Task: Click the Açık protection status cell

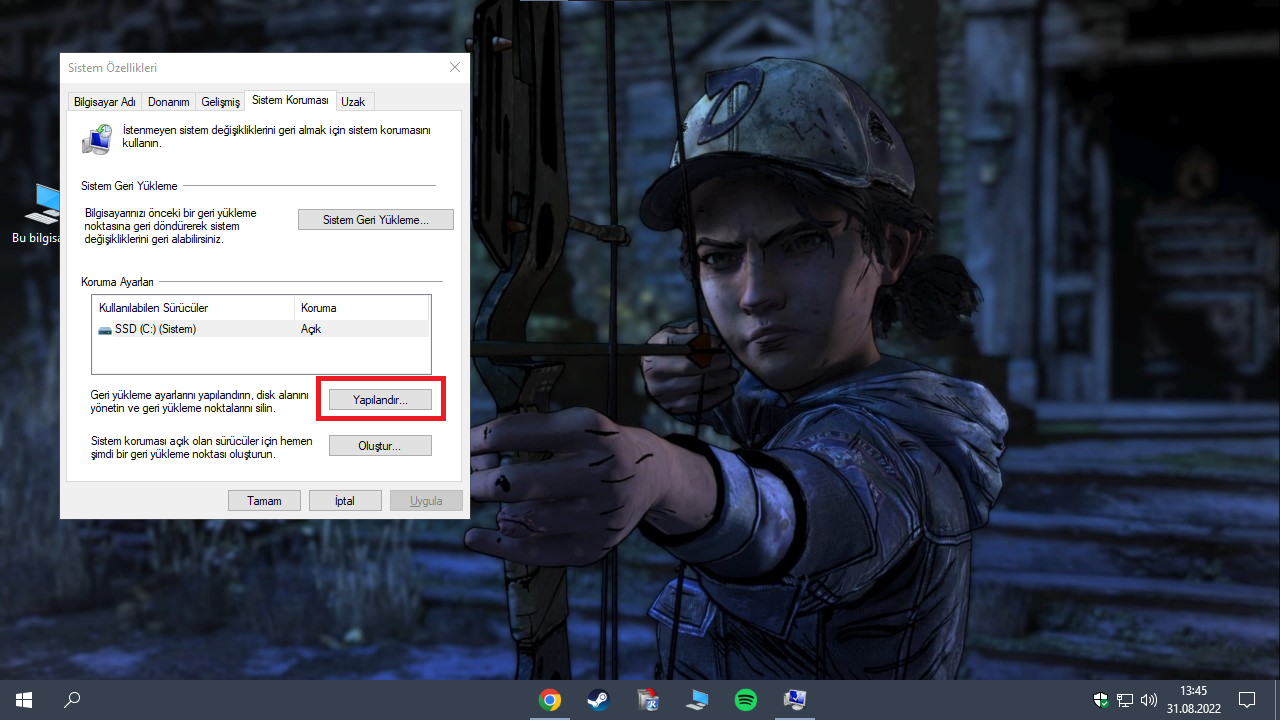Action: (311, 329)
